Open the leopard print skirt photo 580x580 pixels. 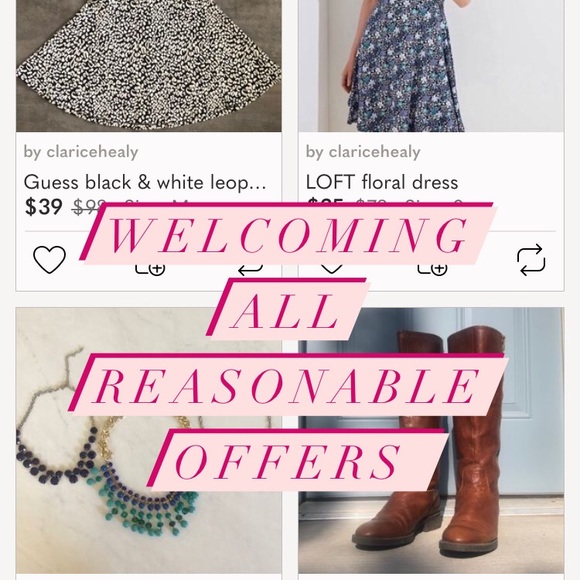point(149,65)
